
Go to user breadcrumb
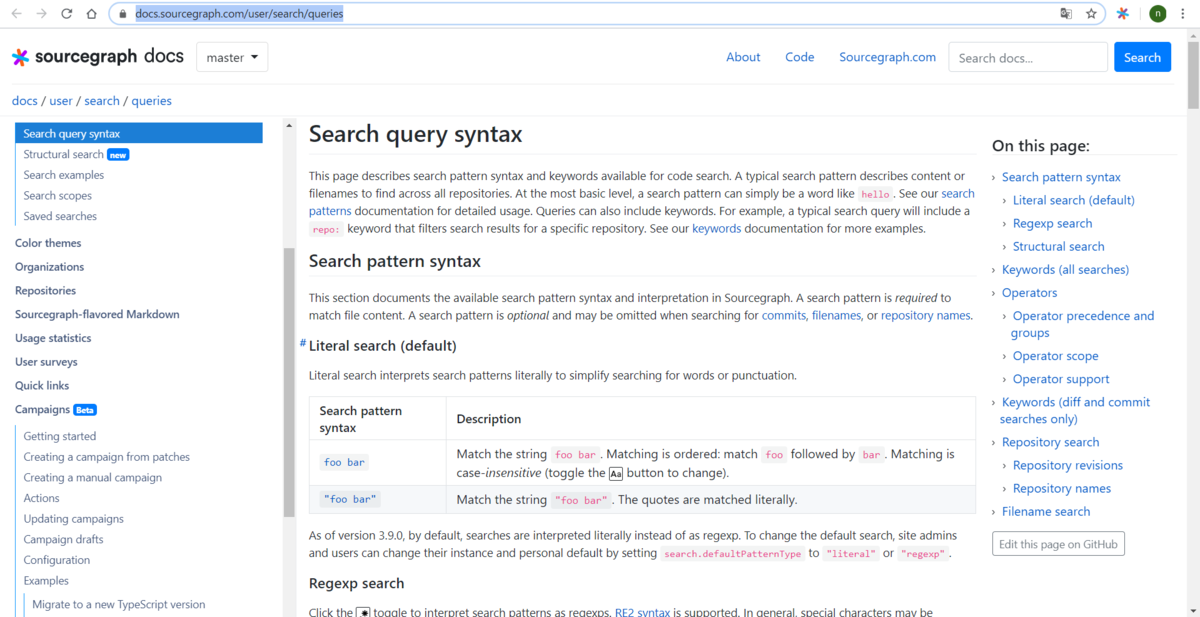61,101
